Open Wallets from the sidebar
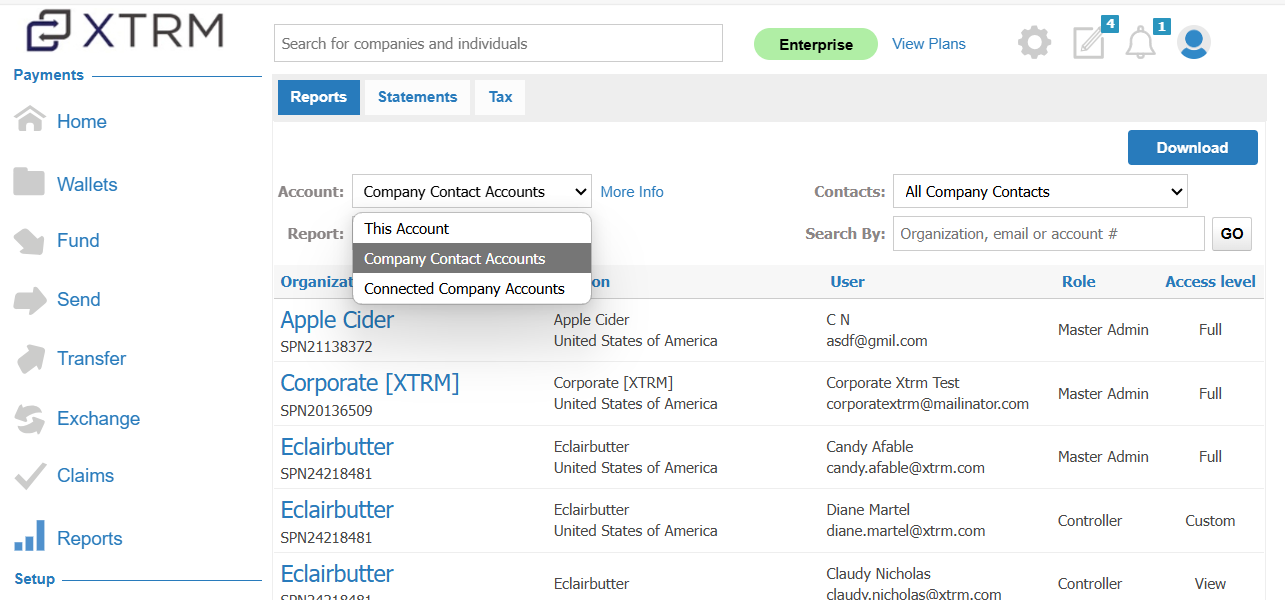This screenshot has width=1285, height=600. point(87,184)
